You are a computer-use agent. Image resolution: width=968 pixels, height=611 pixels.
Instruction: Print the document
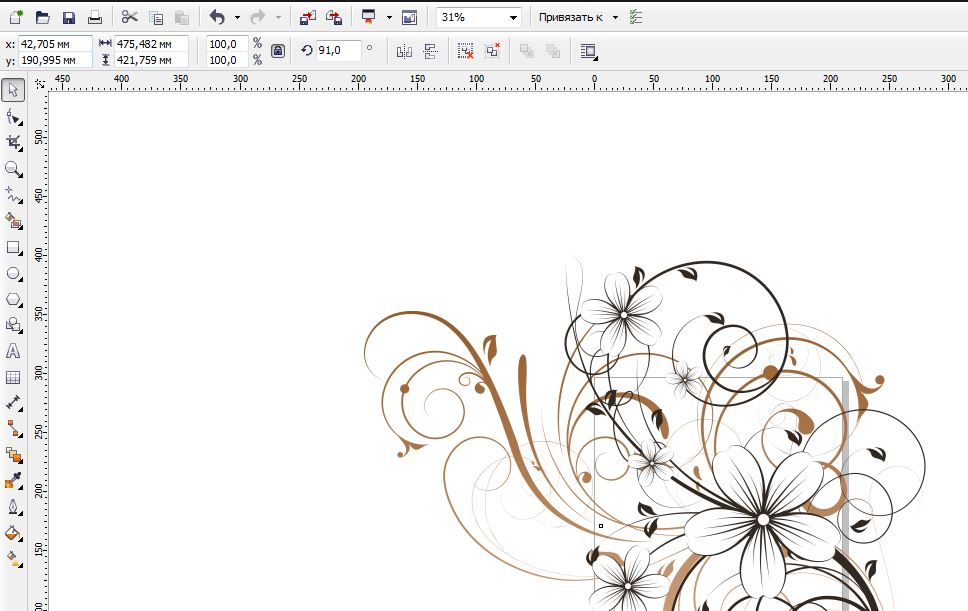95,17
